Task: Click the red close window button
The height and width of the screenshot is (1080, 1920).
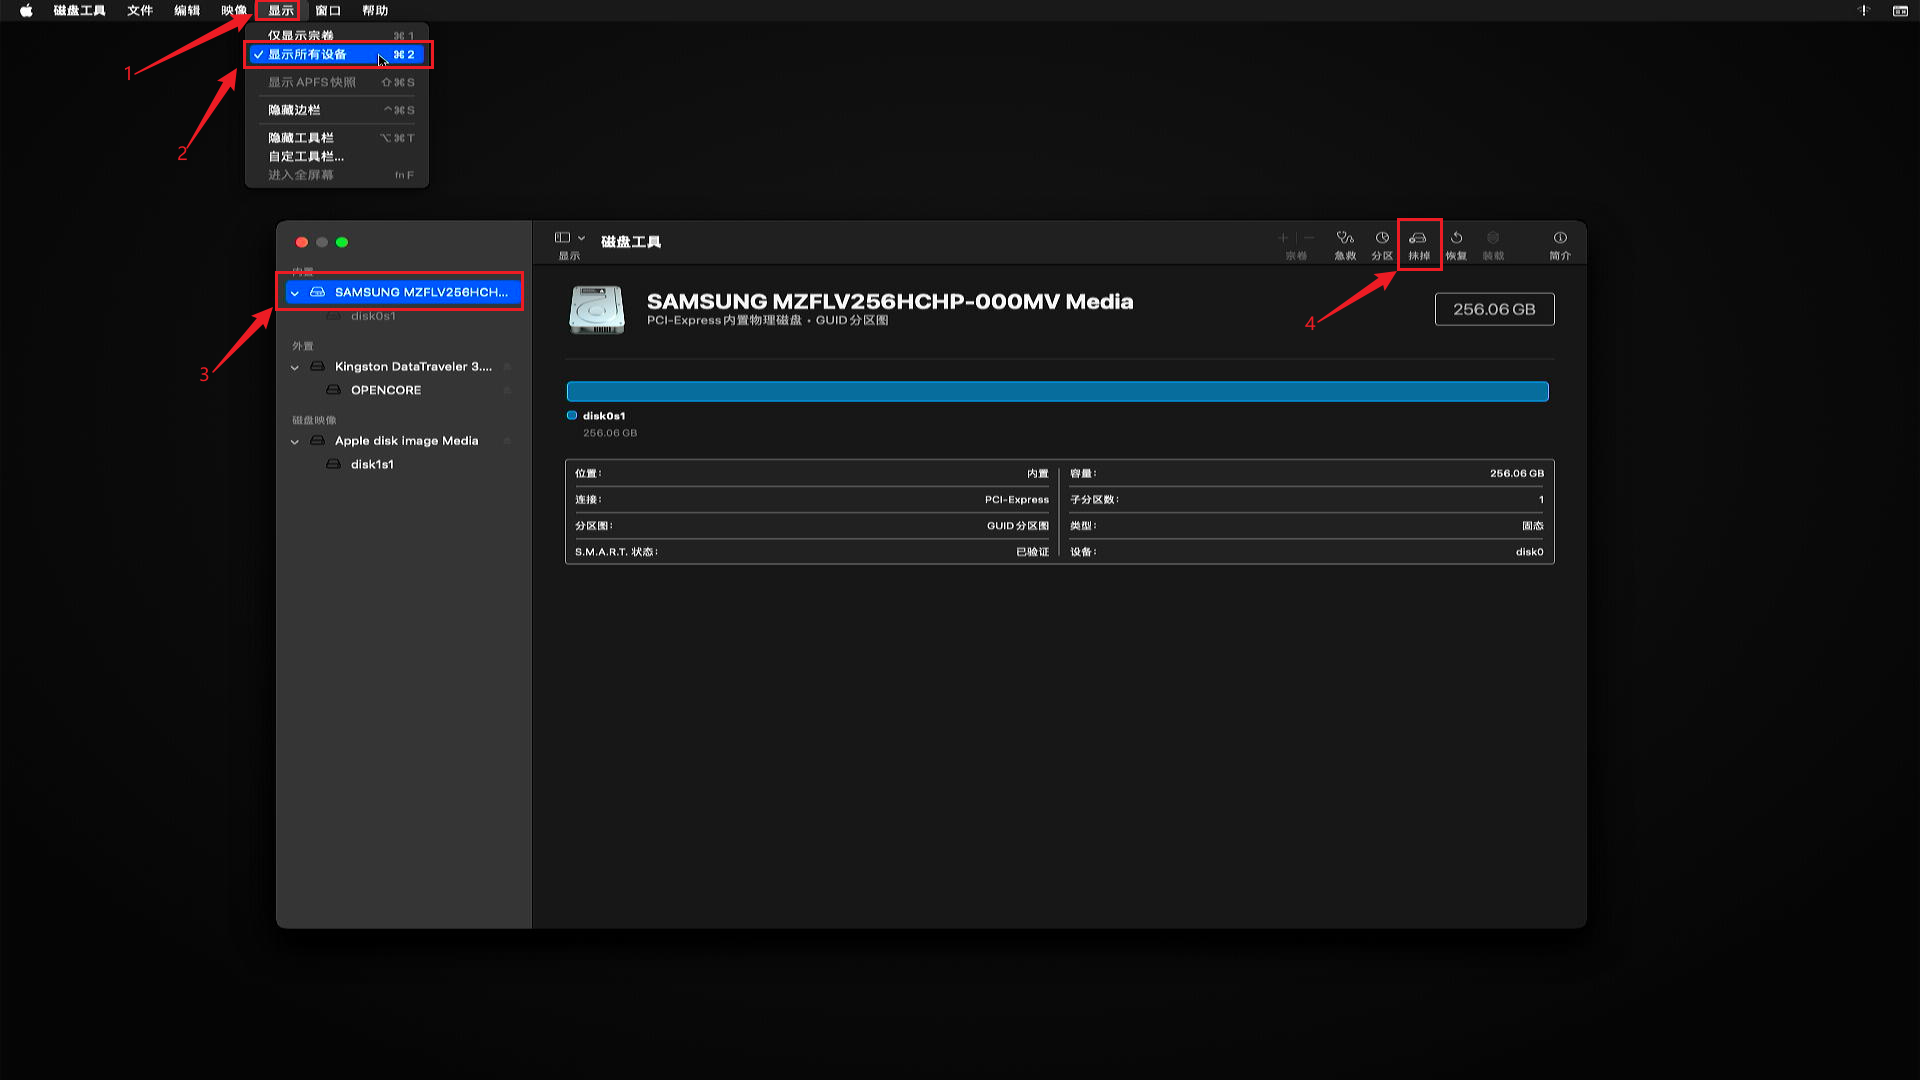Action: 302,242
